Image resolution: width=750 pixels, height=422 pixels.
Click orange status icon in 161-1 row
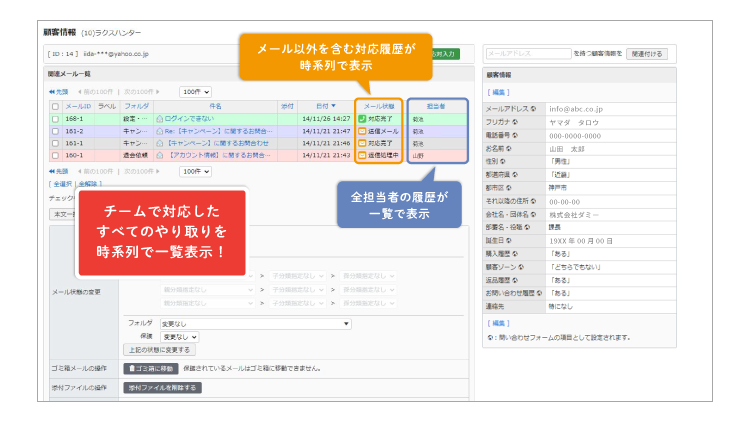(x=362, y=143)
